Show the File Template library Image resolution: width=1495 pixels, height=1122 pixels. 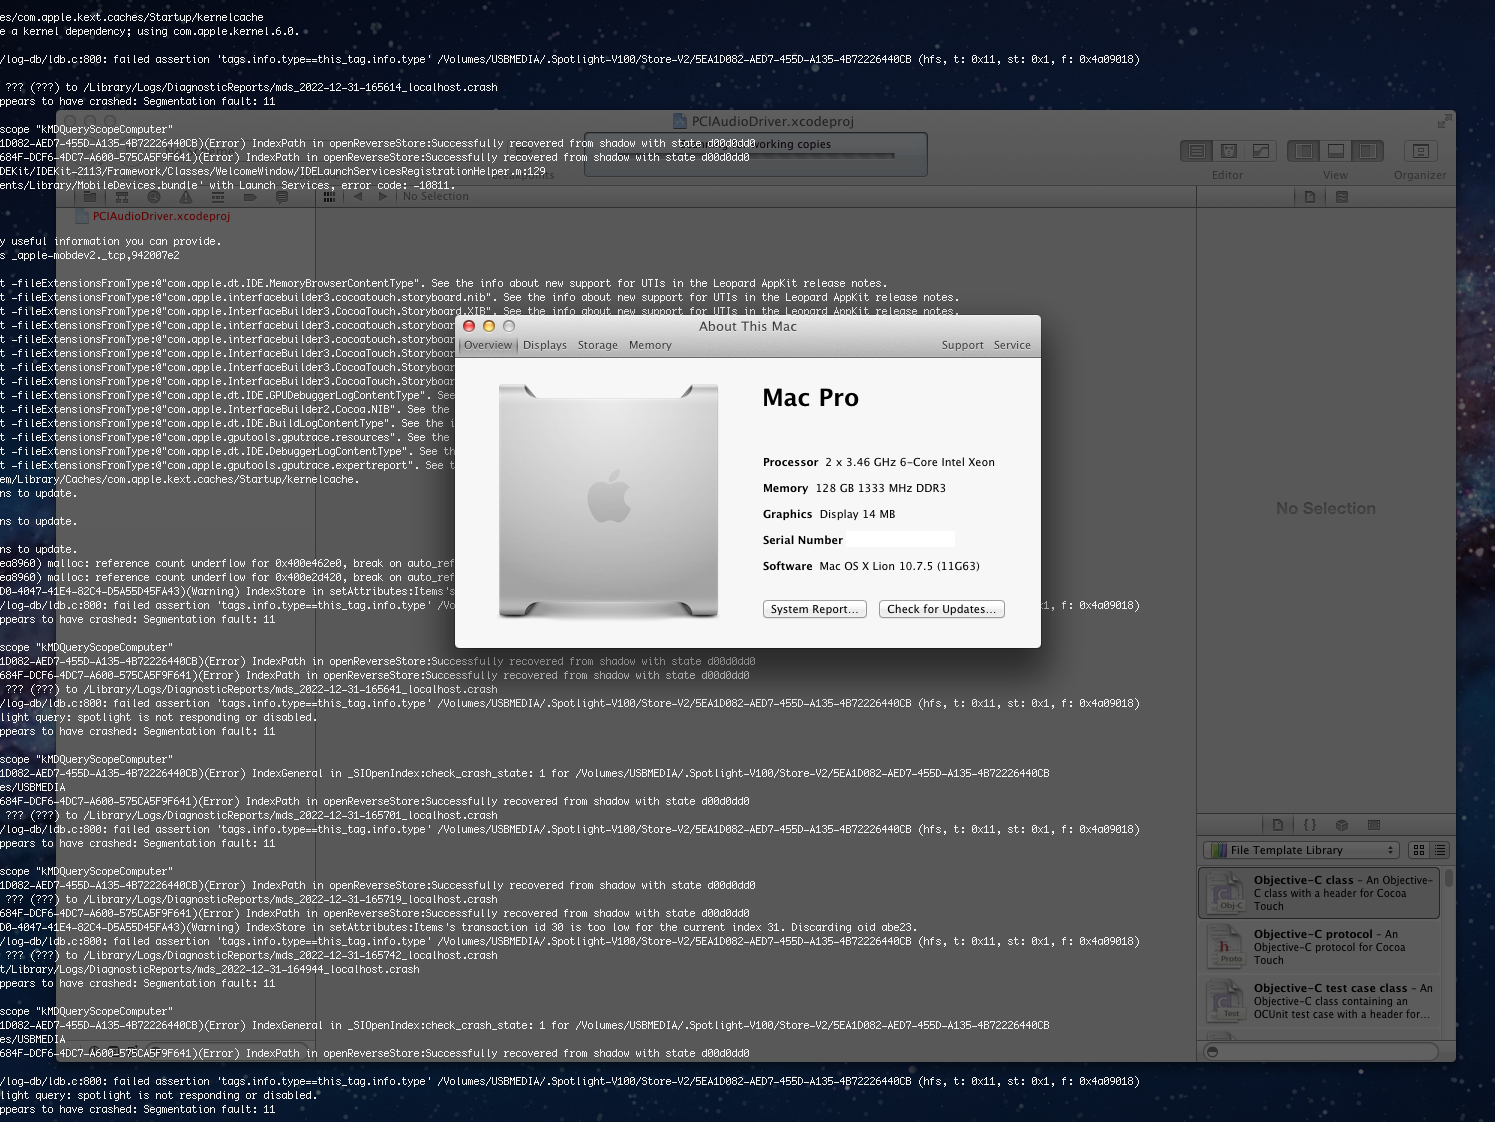coord(1278,825)
